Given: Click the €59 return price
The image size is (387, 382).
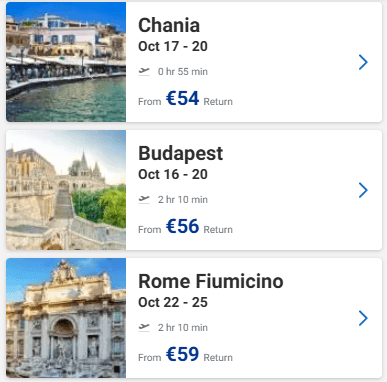Looking at the screenshot, I should coord(182,354).
